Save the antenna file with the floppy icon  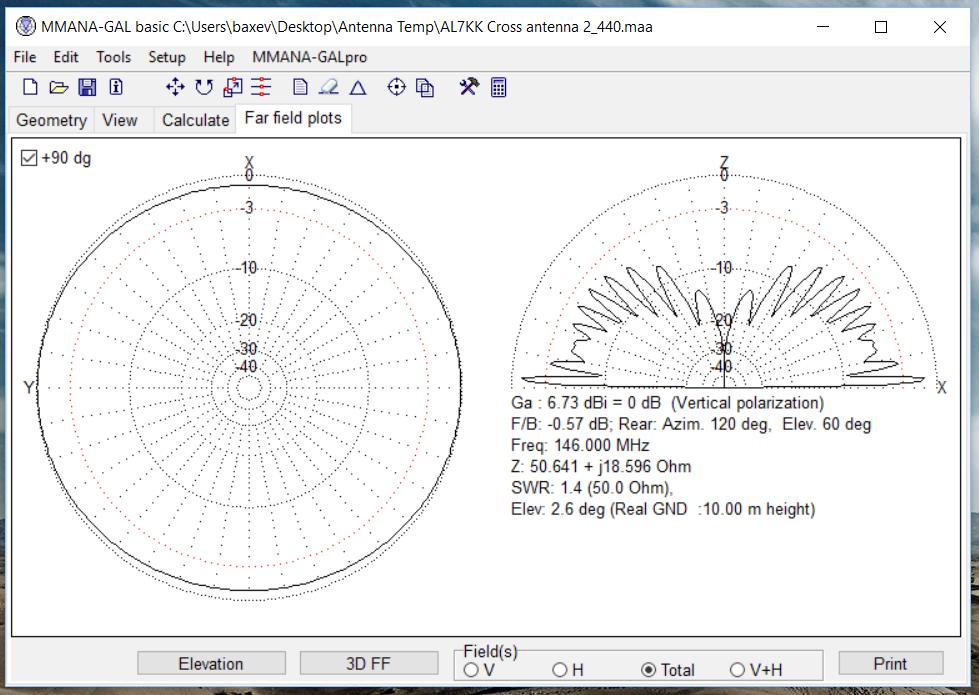click(87, 87)
